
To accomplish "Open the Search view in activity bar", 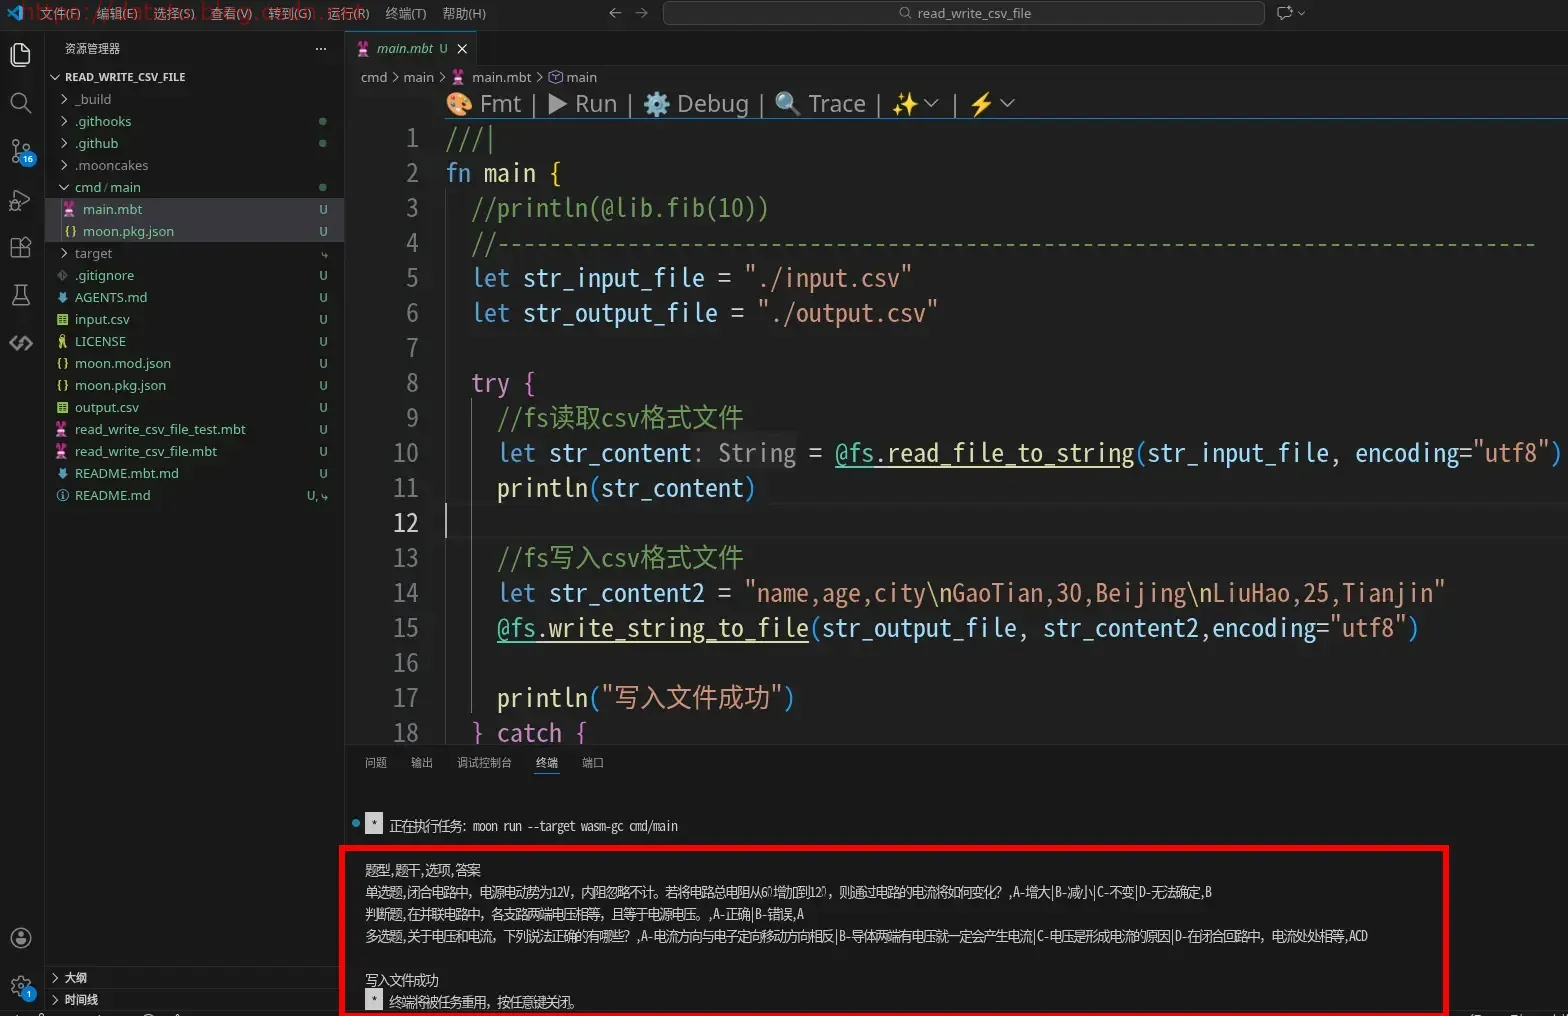I will click(x=20, y=102).
